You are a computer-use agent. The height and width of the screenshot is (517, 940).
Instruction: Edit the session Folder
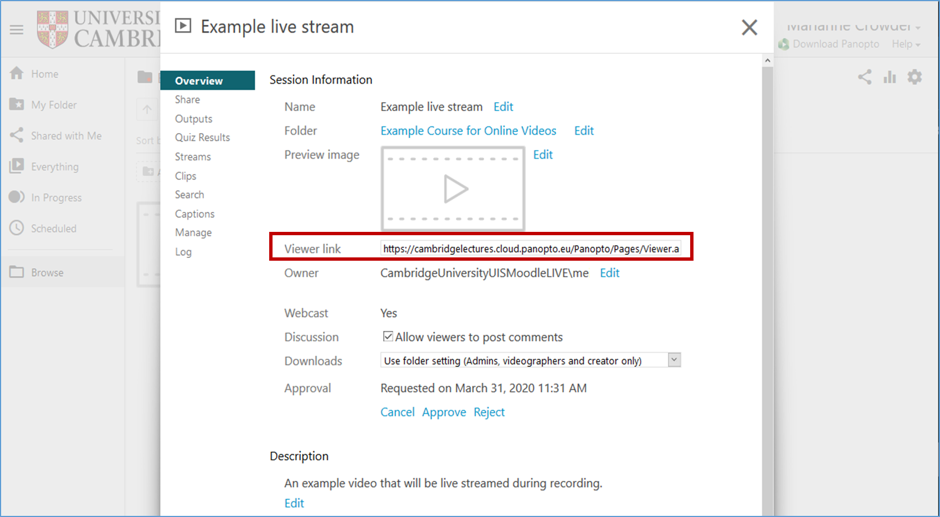pos(584,131)
